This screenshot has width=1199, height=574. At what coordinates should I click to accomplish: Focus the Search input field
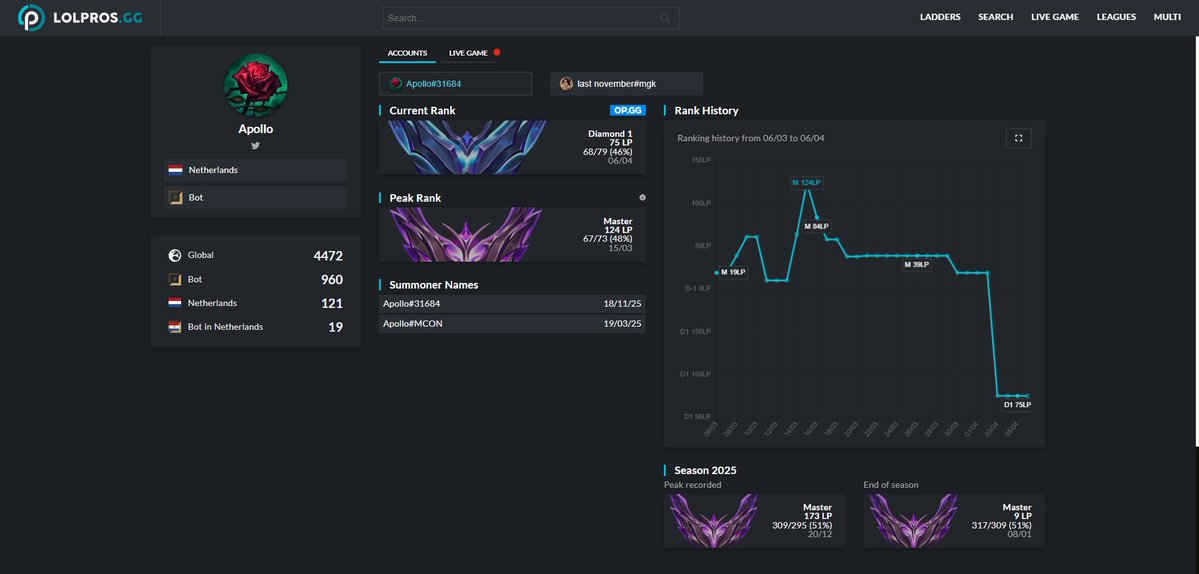[531, 18]
